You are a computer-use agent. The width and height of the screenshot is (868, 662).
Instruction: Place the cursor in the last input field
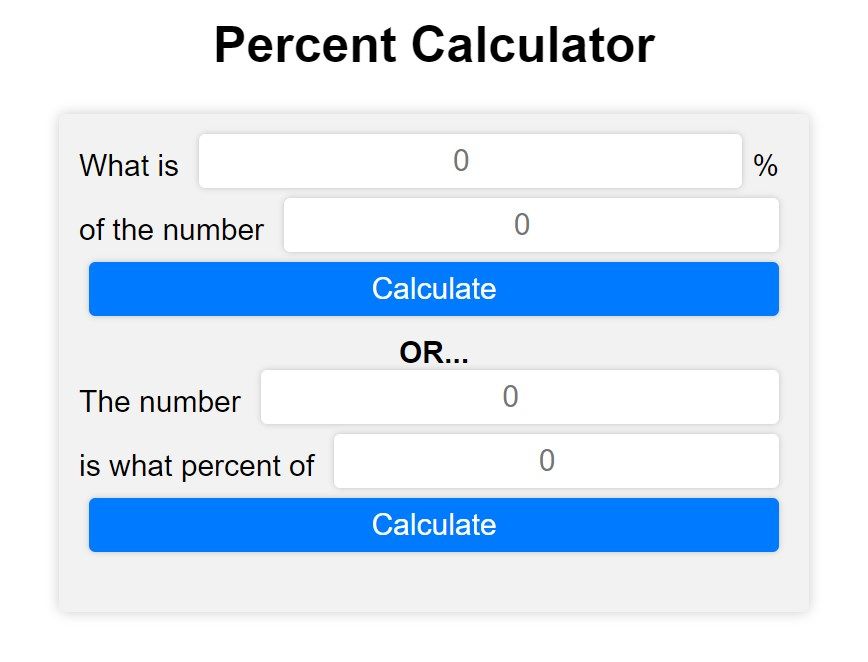coord(556,461)
